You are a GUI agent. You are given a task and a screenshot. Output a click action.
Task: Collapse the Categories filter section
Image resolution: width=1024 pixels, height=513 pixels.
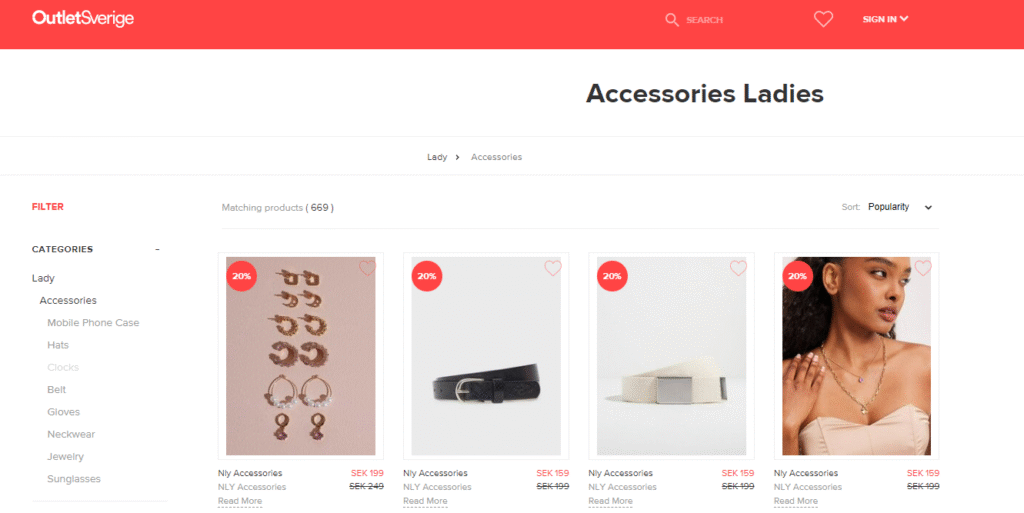pyautogui.click(x=157, y=249)
